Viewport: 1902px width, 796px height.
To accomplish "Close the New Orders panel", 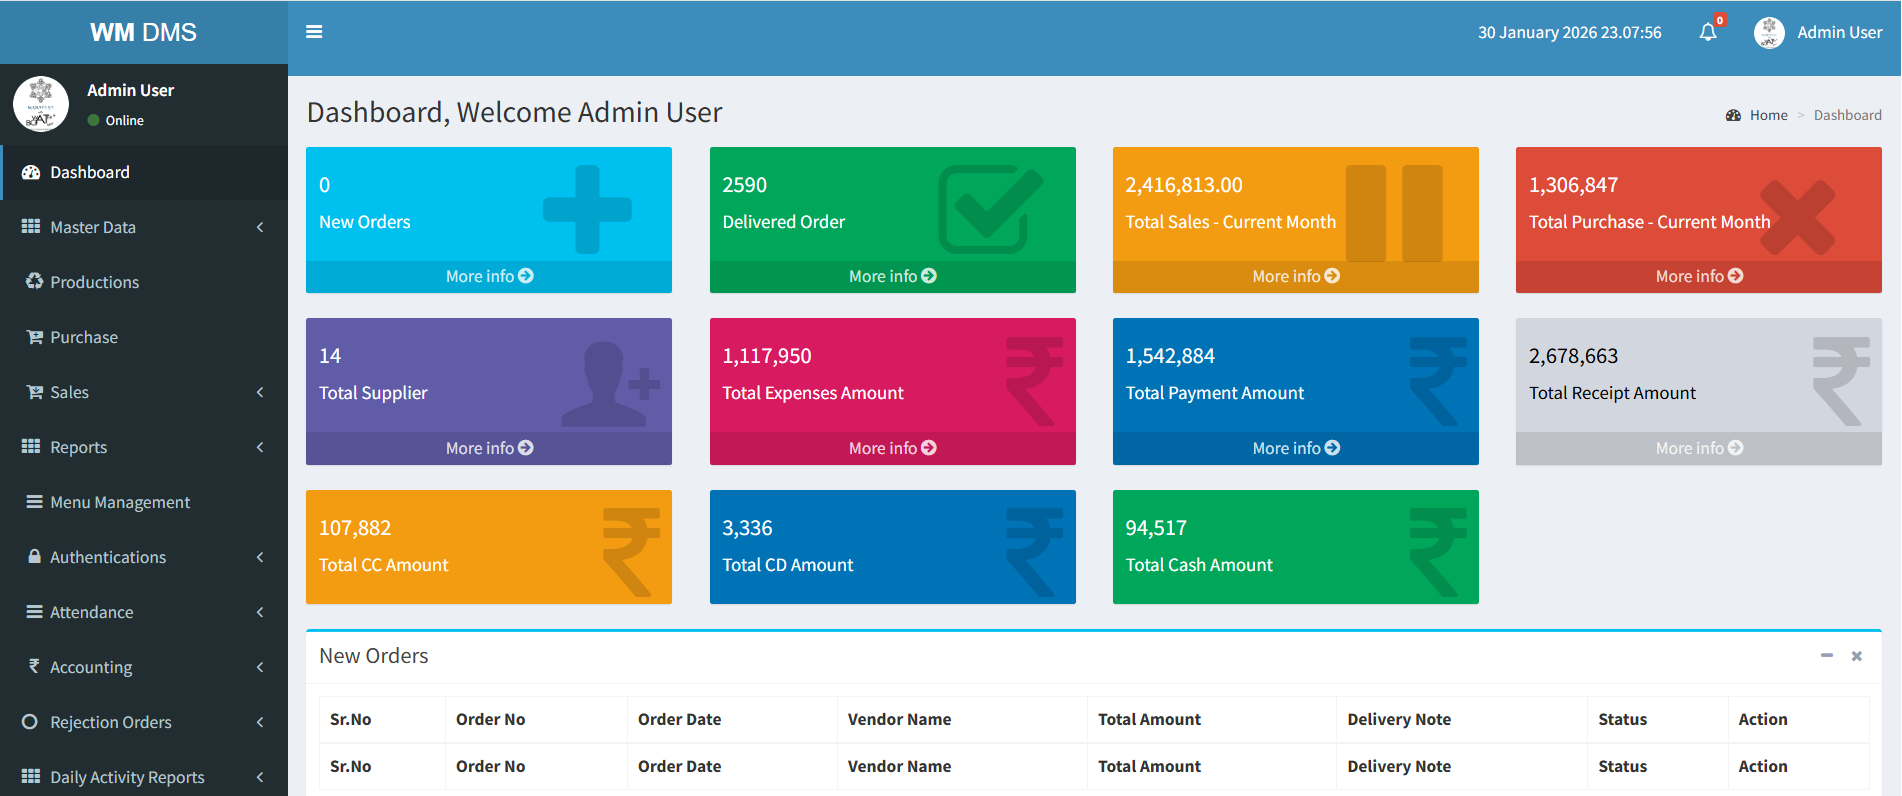I will click(x=1857, y=656).
